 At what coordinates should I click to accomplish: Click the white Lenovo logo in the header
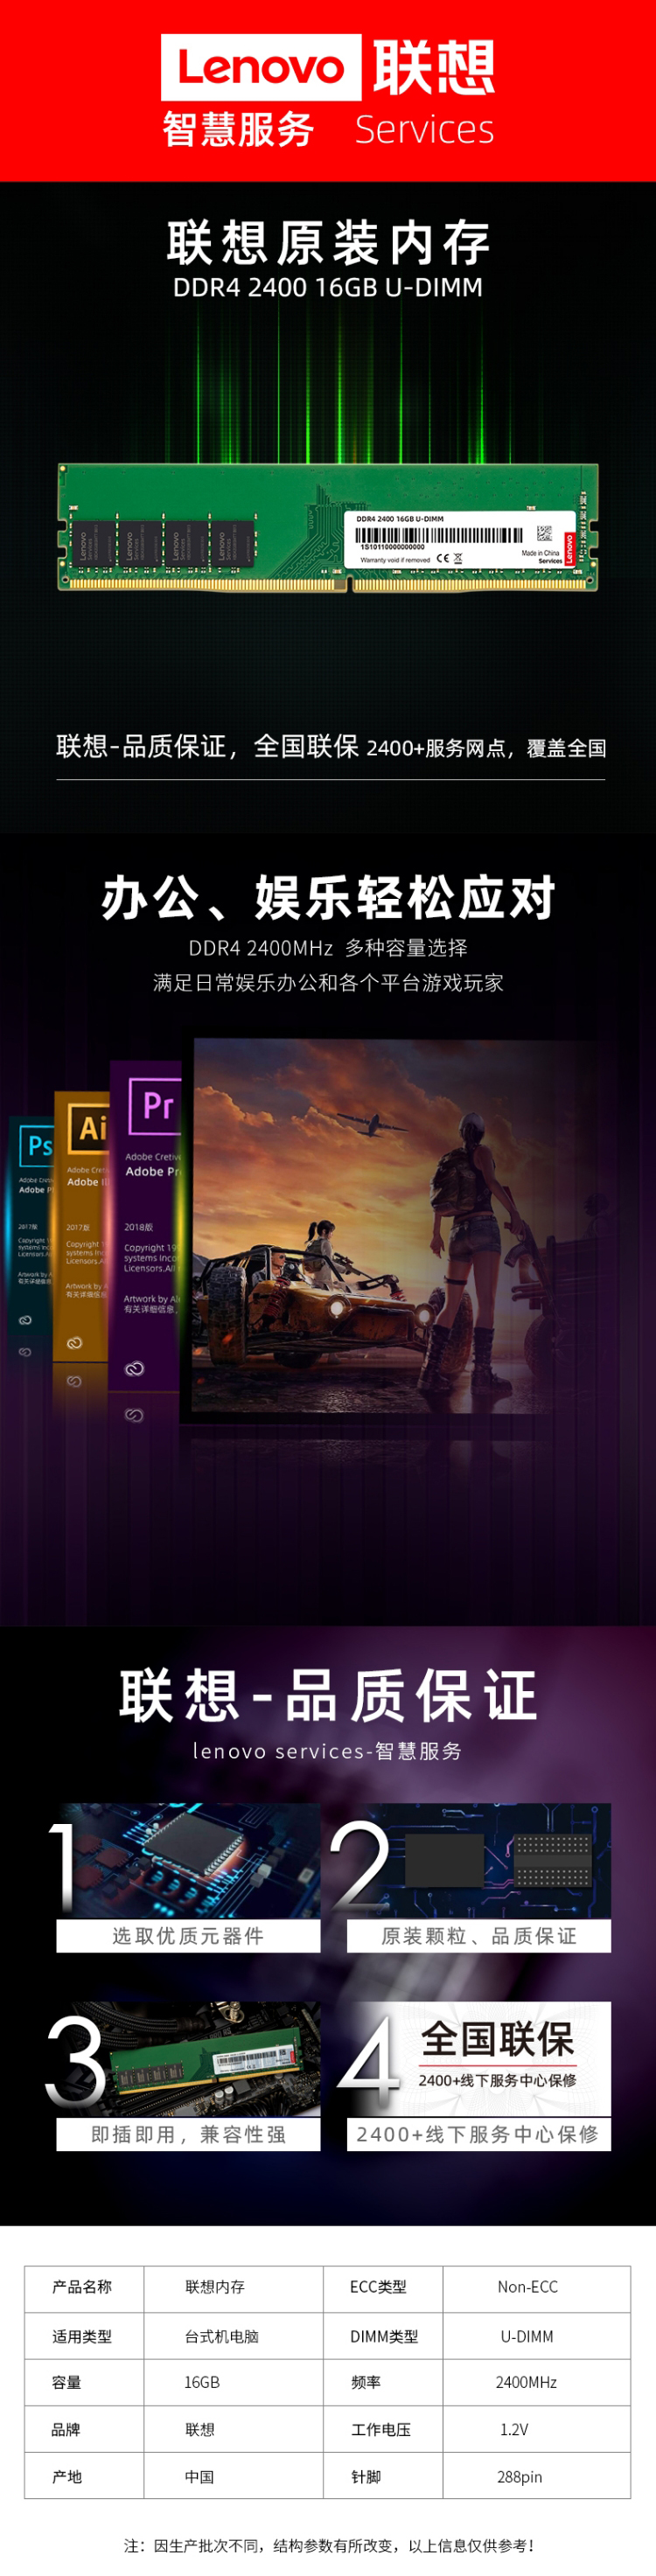point(260,67)
